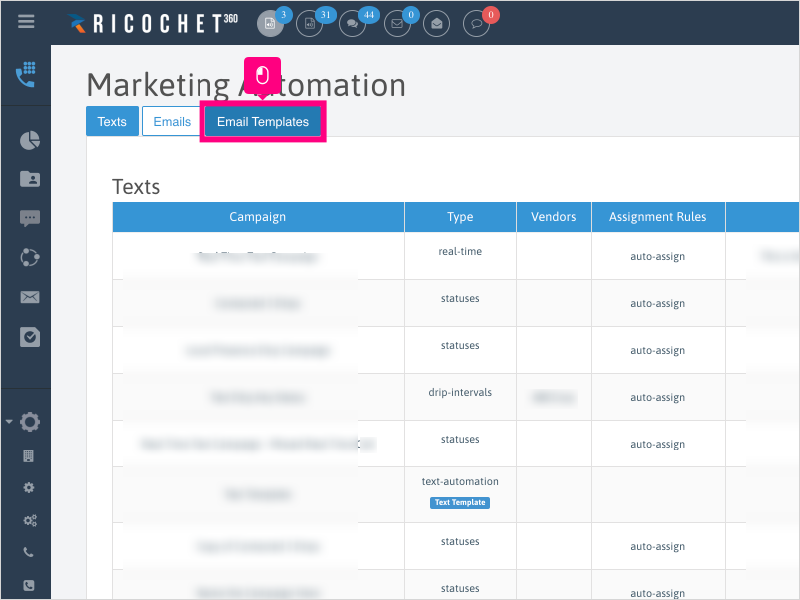Switch to the Emails tab
Image resolution: width=800 pixels, height=600 pixels.
[172, 121]
